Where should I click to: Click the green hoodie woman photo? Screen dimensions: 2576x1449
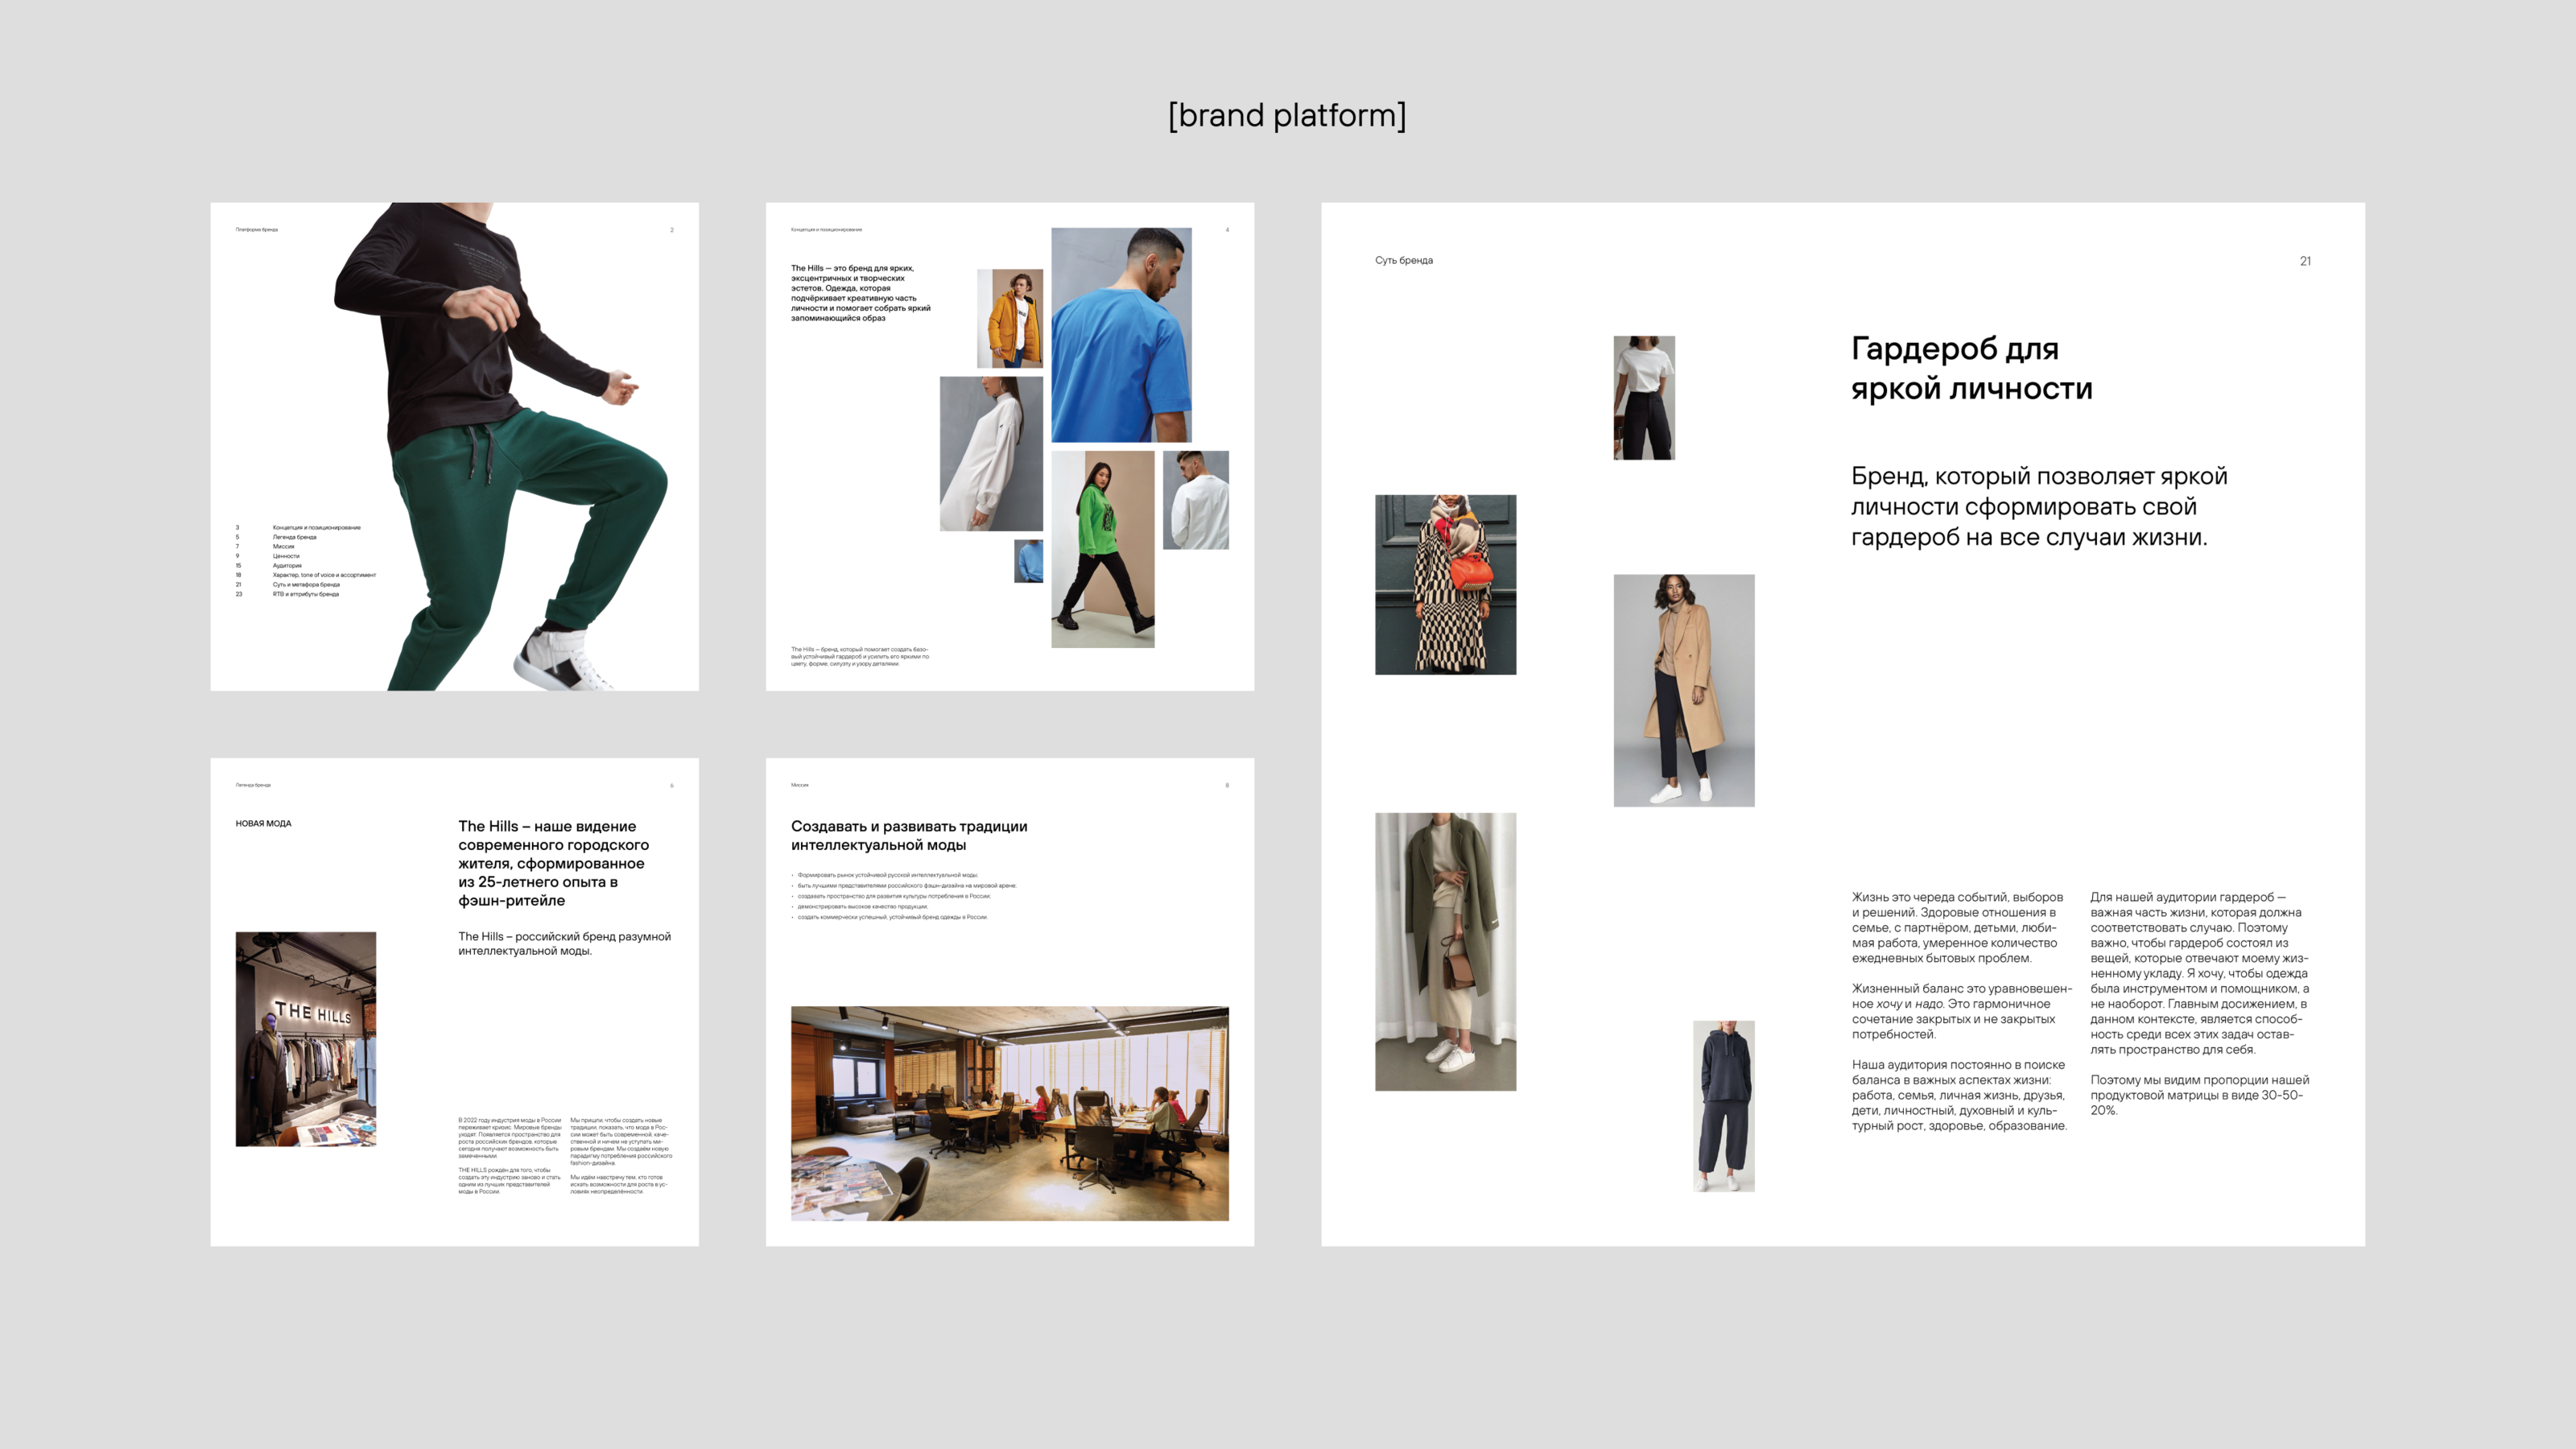click(x=1102, y=548)
